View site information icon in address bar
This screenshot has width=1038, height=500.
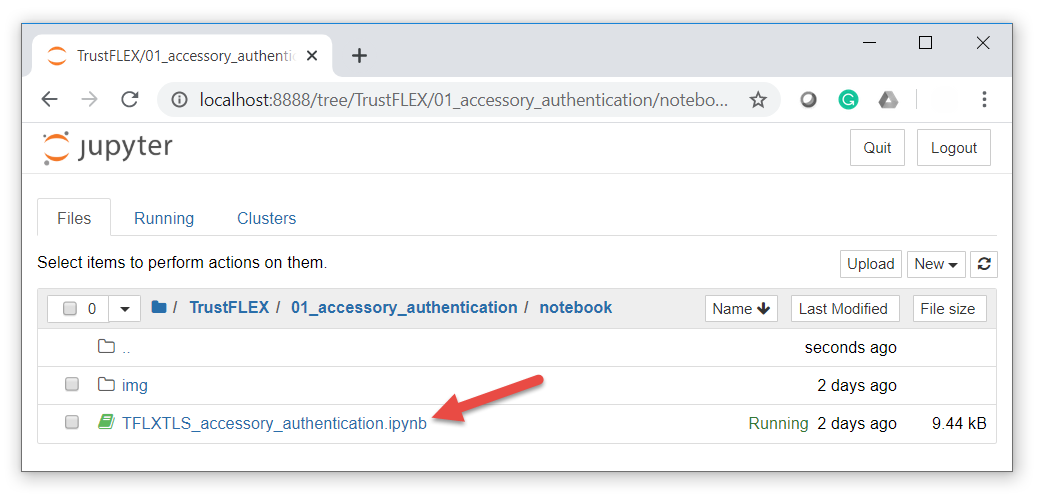pos(179,100)
